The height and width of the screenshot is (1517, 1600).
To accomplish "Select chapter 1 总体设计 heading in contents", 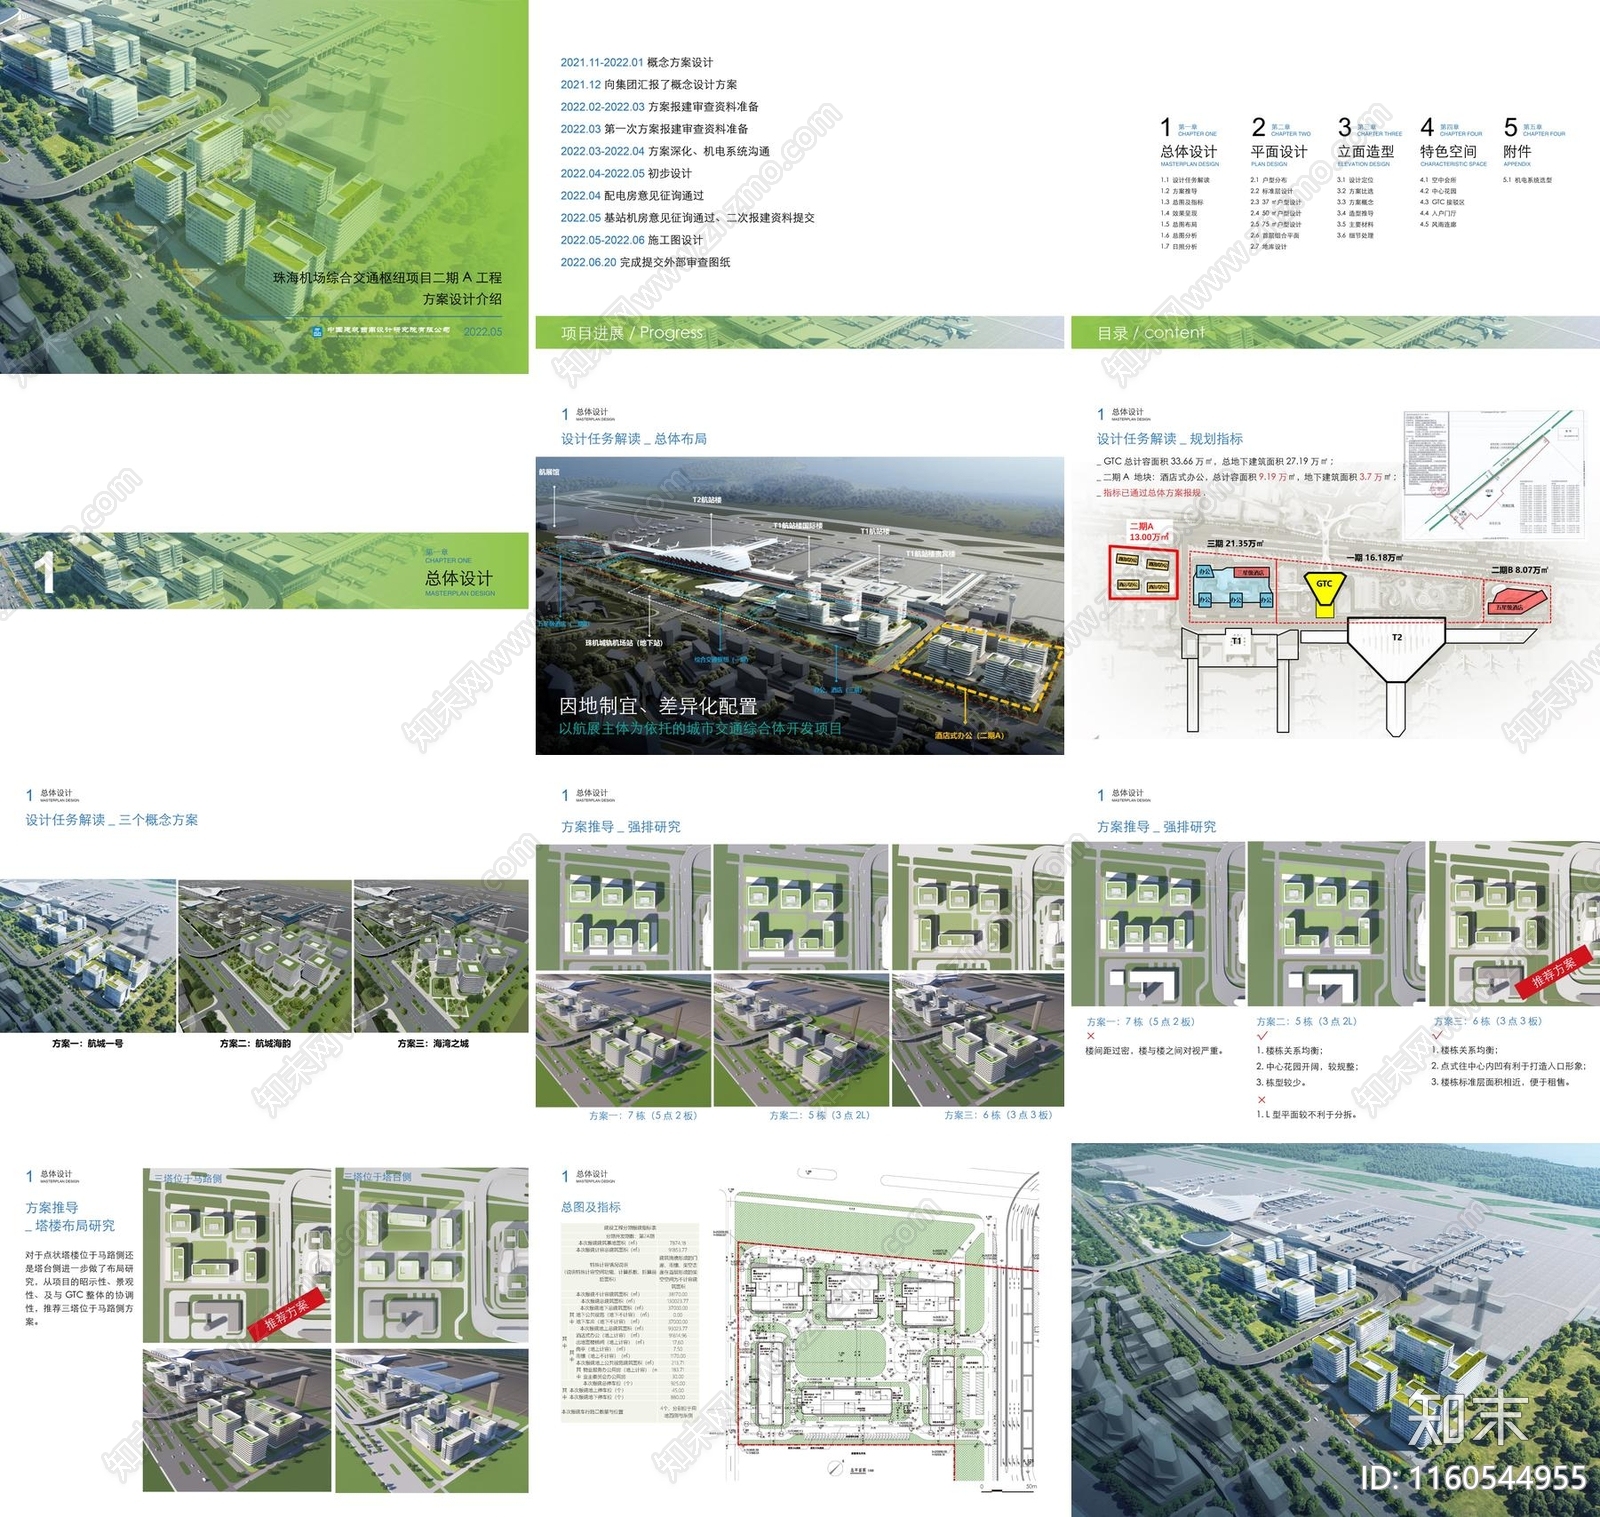I will coord(1189,152).
